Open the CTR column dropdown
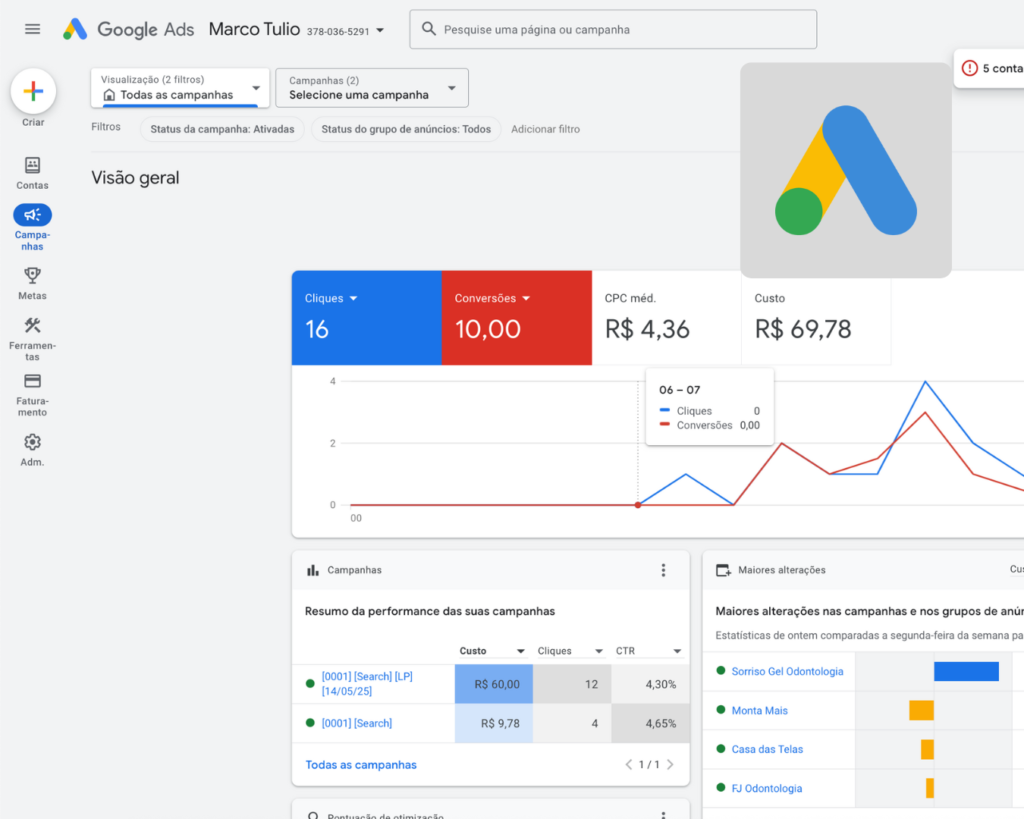The height and width of the screenshot is (819, 1024). pos(677,651)
